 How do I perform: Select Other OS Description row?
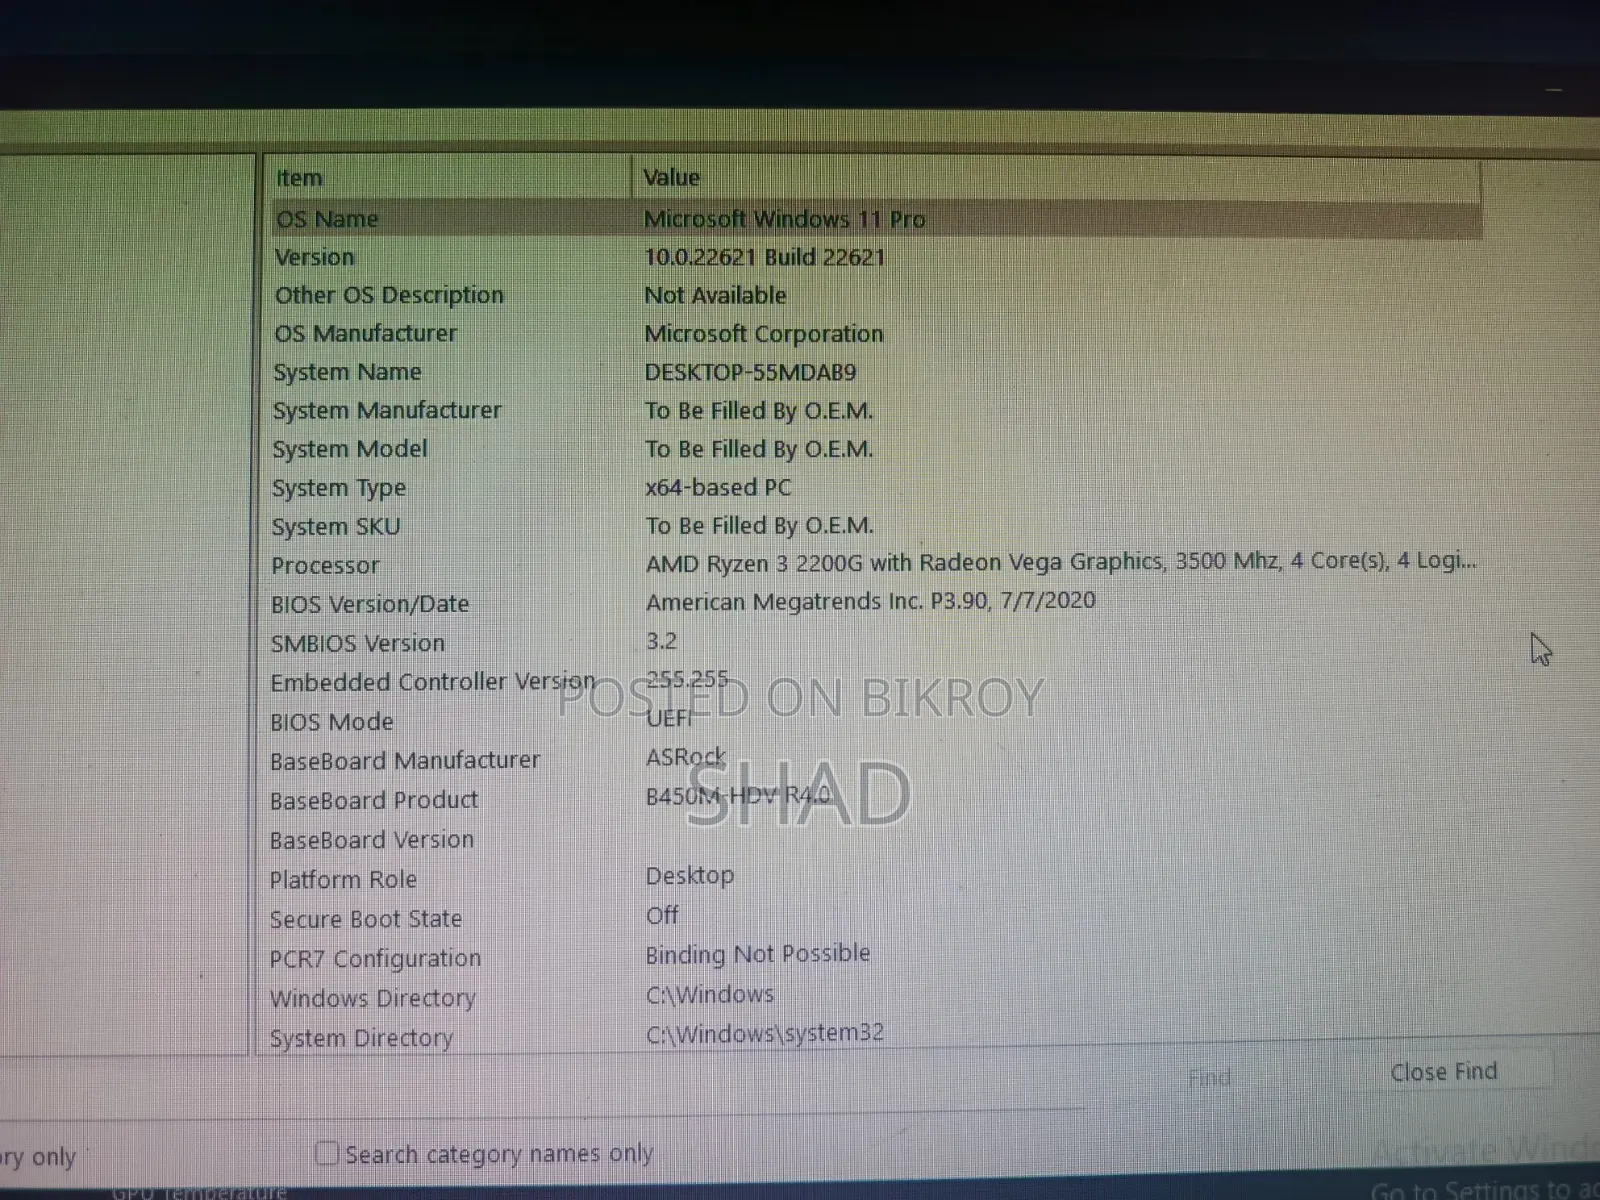[x=875, y=295]
